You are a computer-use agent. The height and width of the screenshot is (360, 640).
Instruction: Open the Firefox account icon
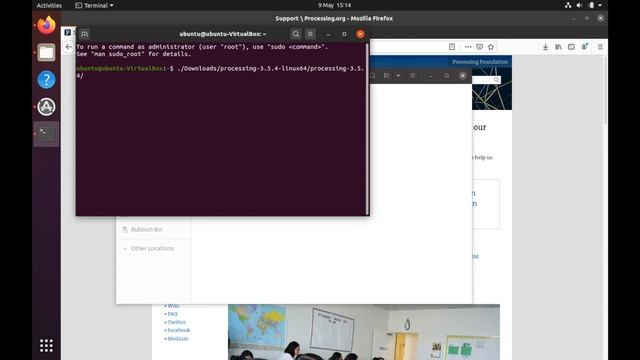point(585,47)
